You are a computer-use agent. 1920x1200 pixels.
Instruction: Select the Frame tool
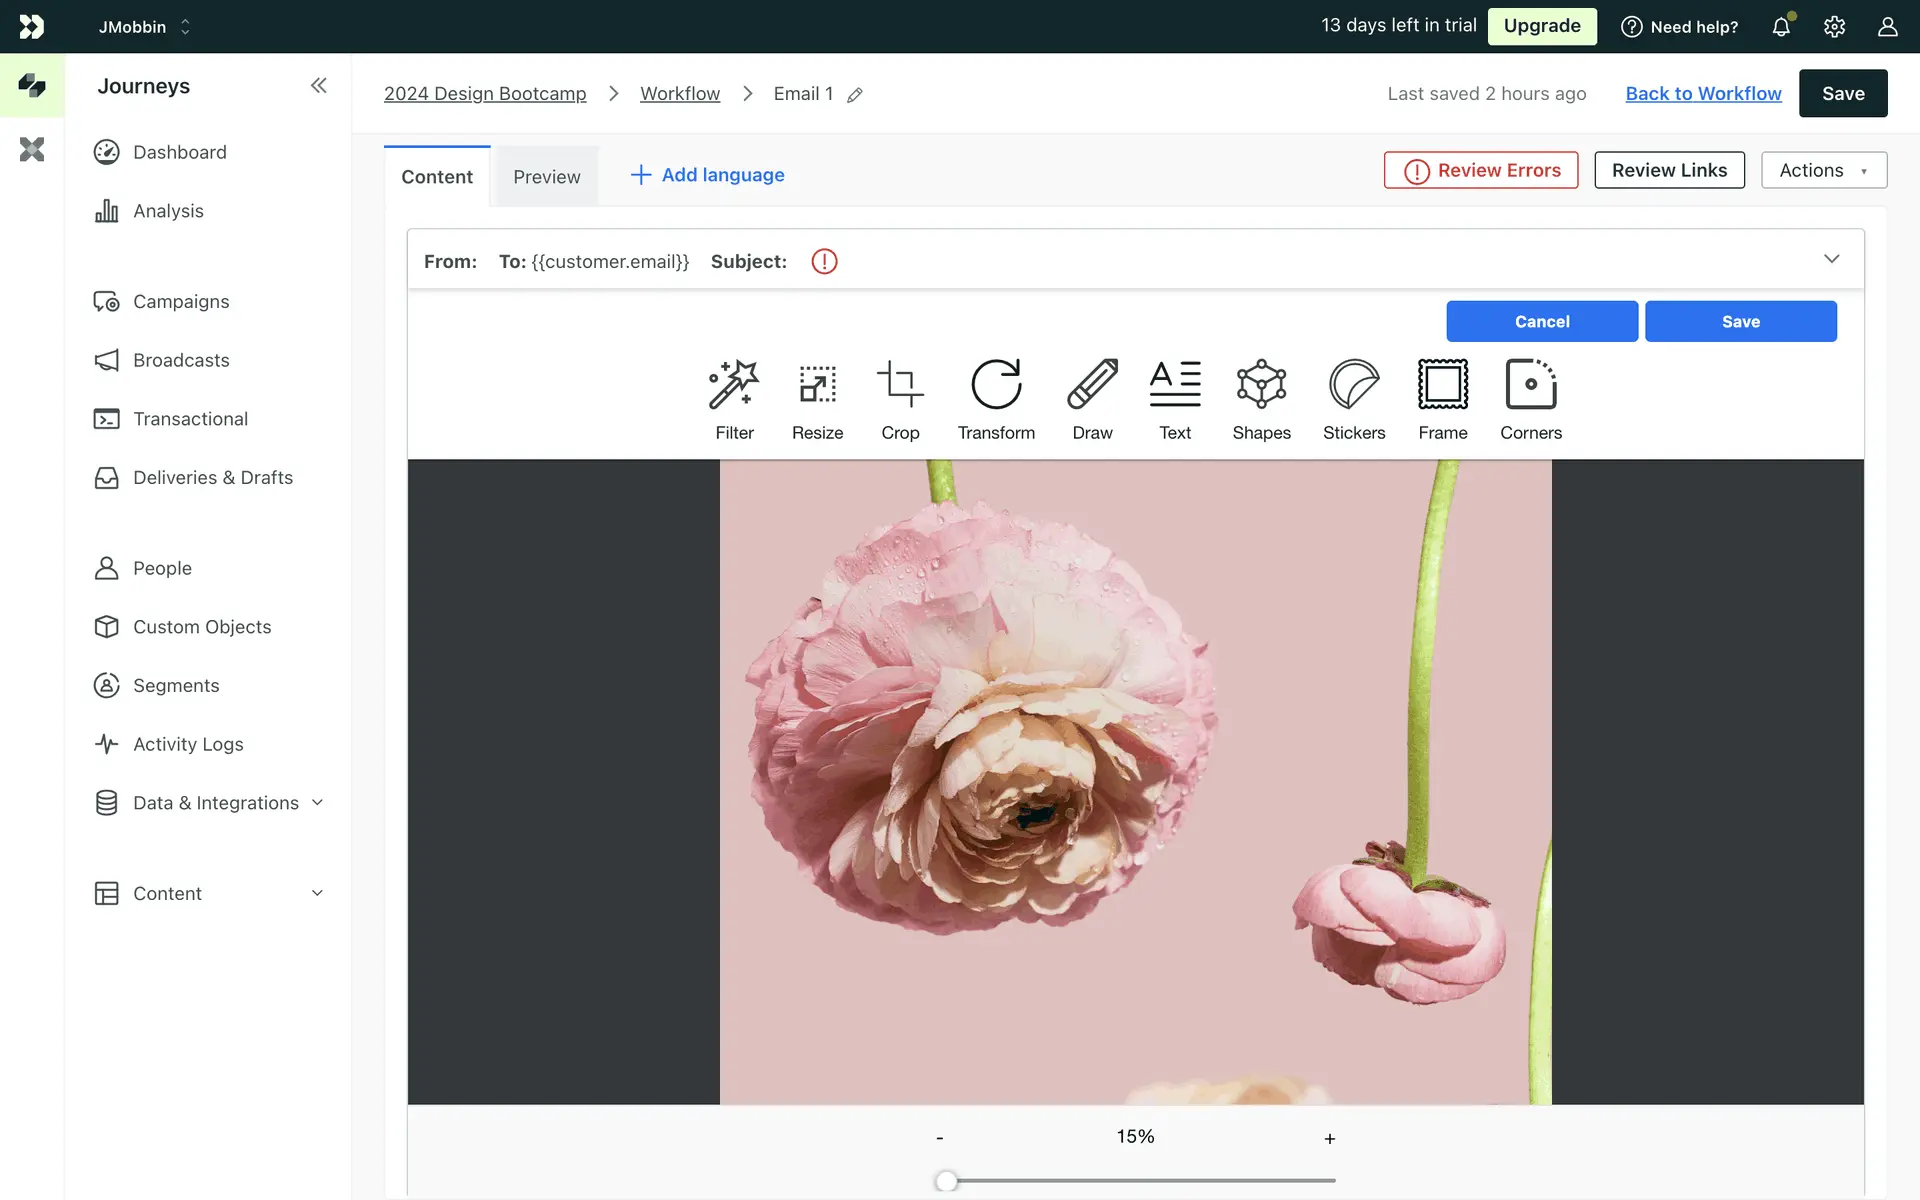pos(1442,399)
